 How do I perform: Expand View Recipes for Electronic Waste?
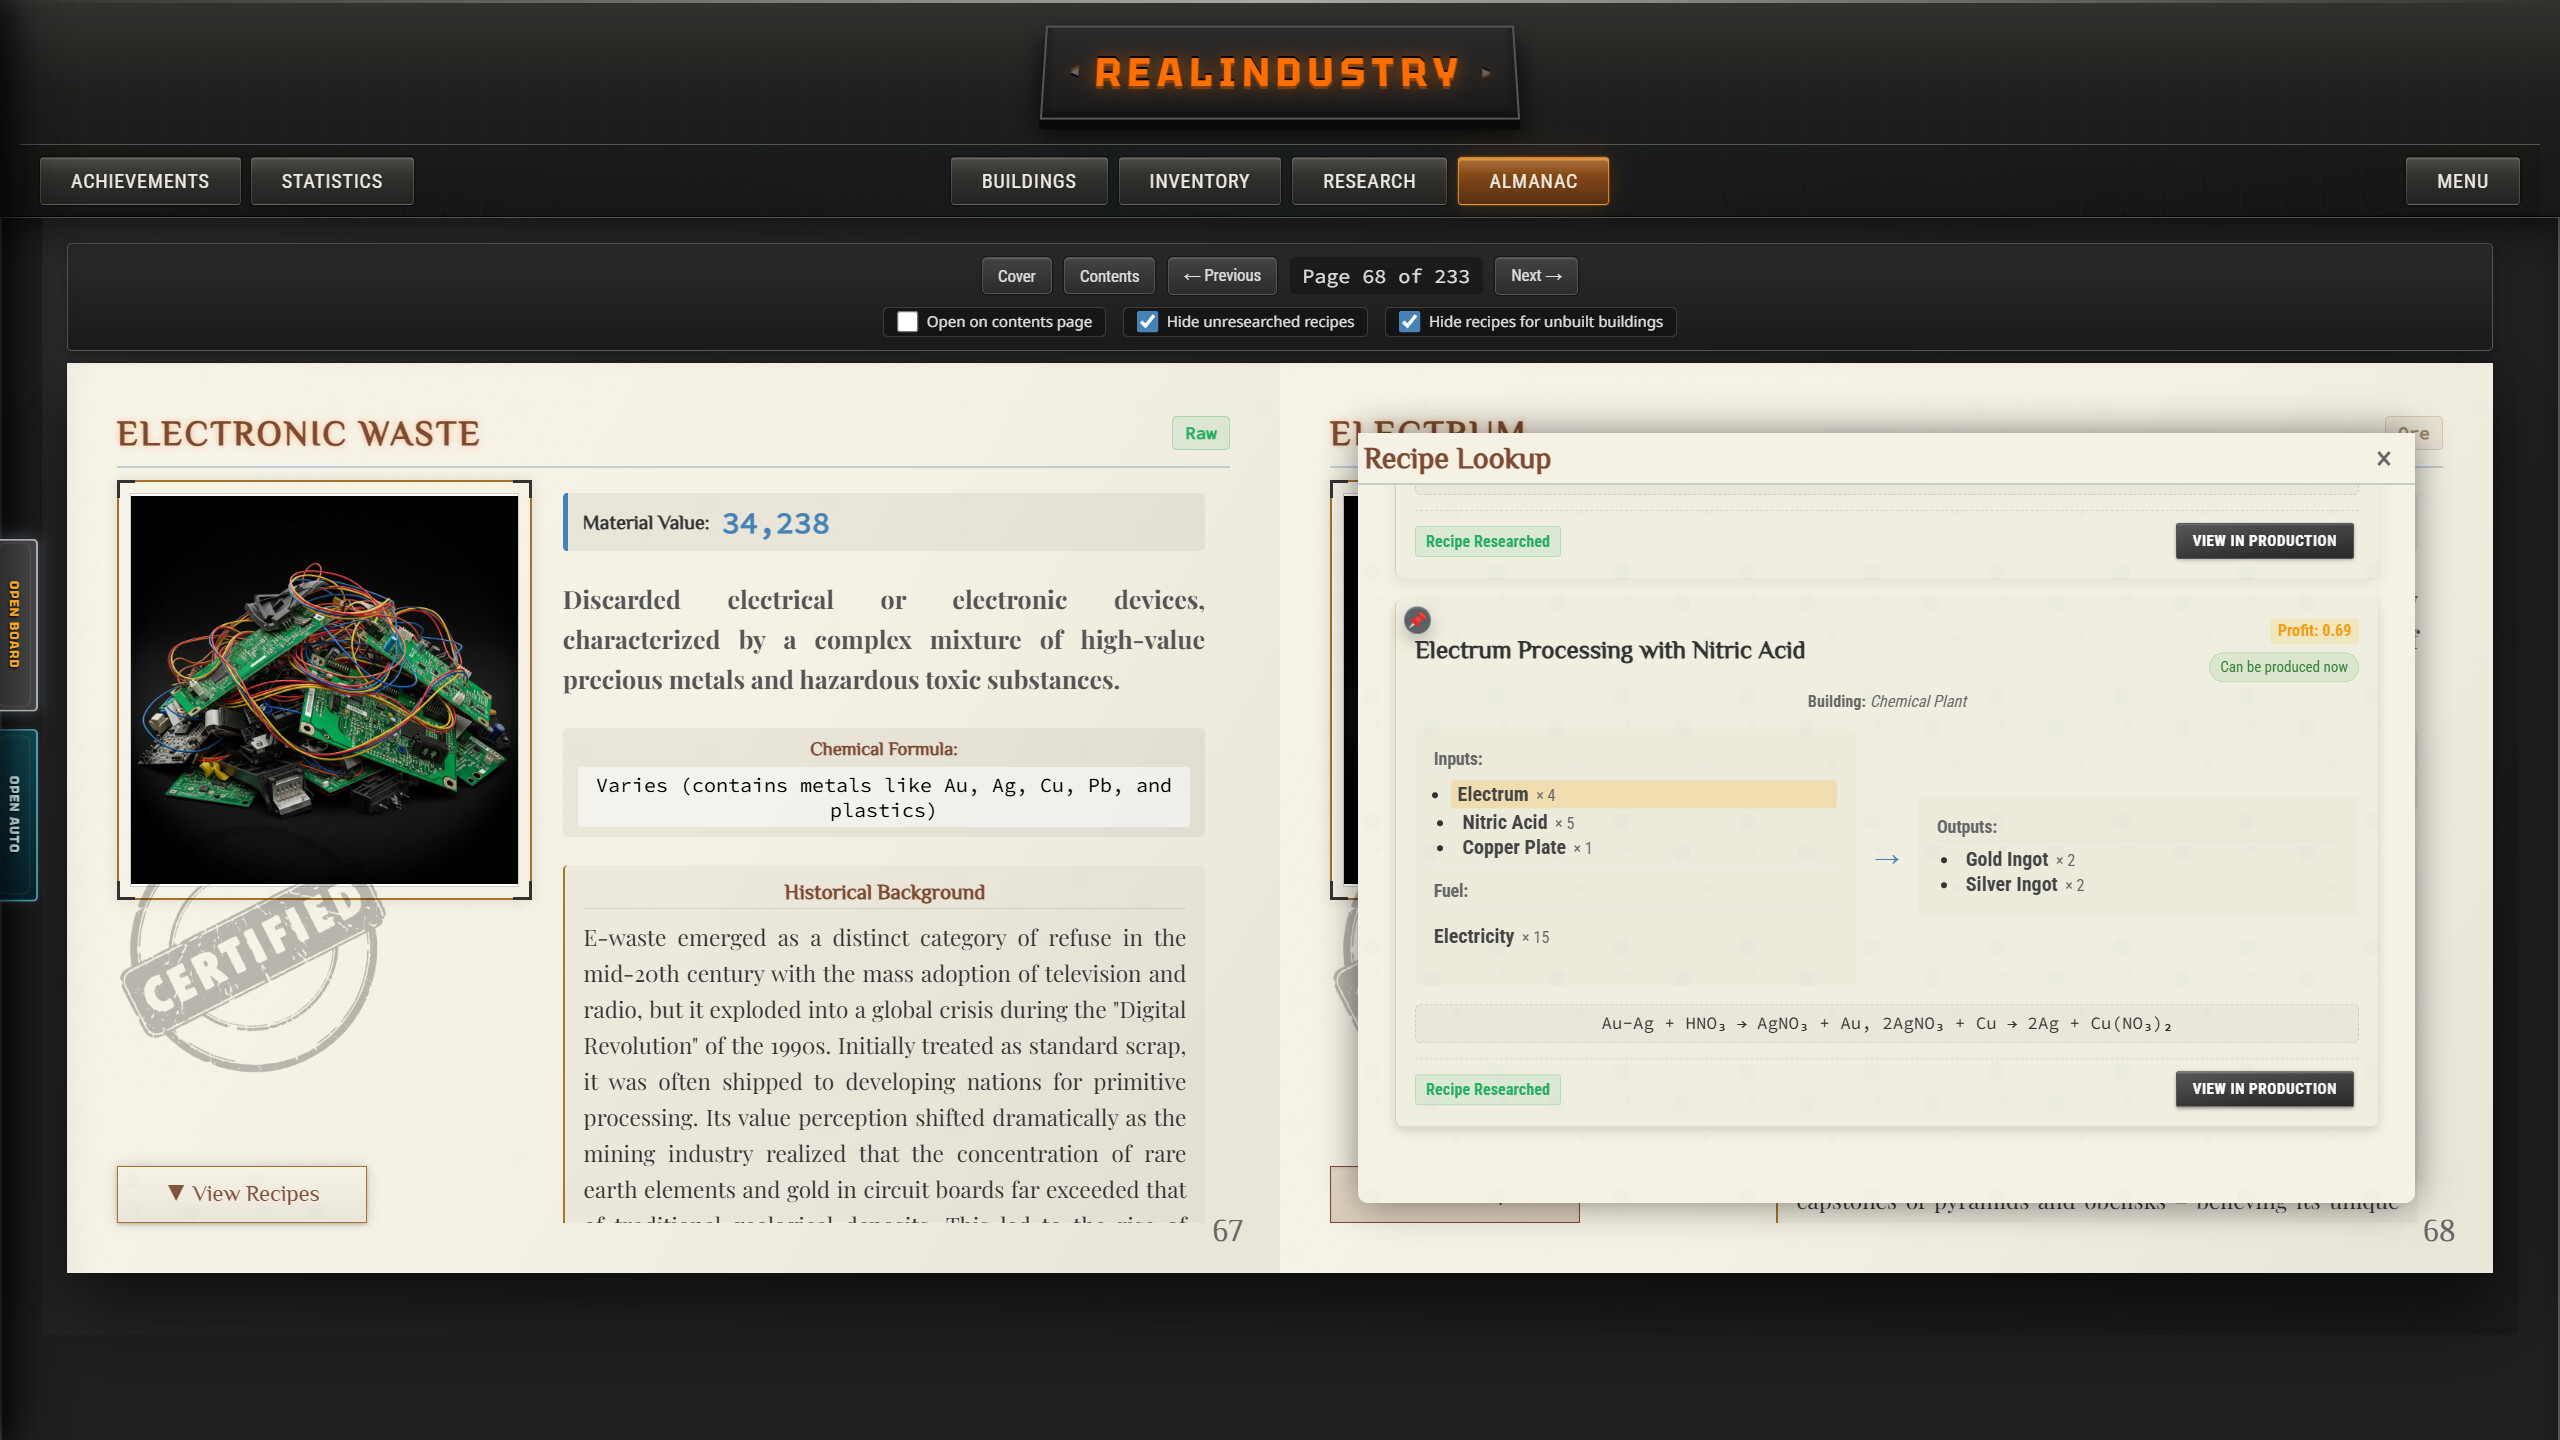click(x=242, y=1194)
